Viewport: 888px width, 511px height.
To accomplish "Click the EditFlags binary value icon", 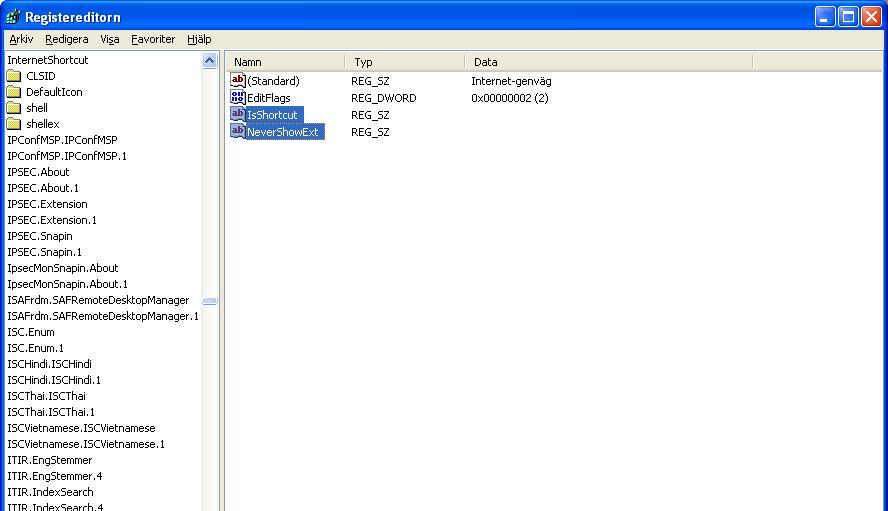I will tap(237, 97).
